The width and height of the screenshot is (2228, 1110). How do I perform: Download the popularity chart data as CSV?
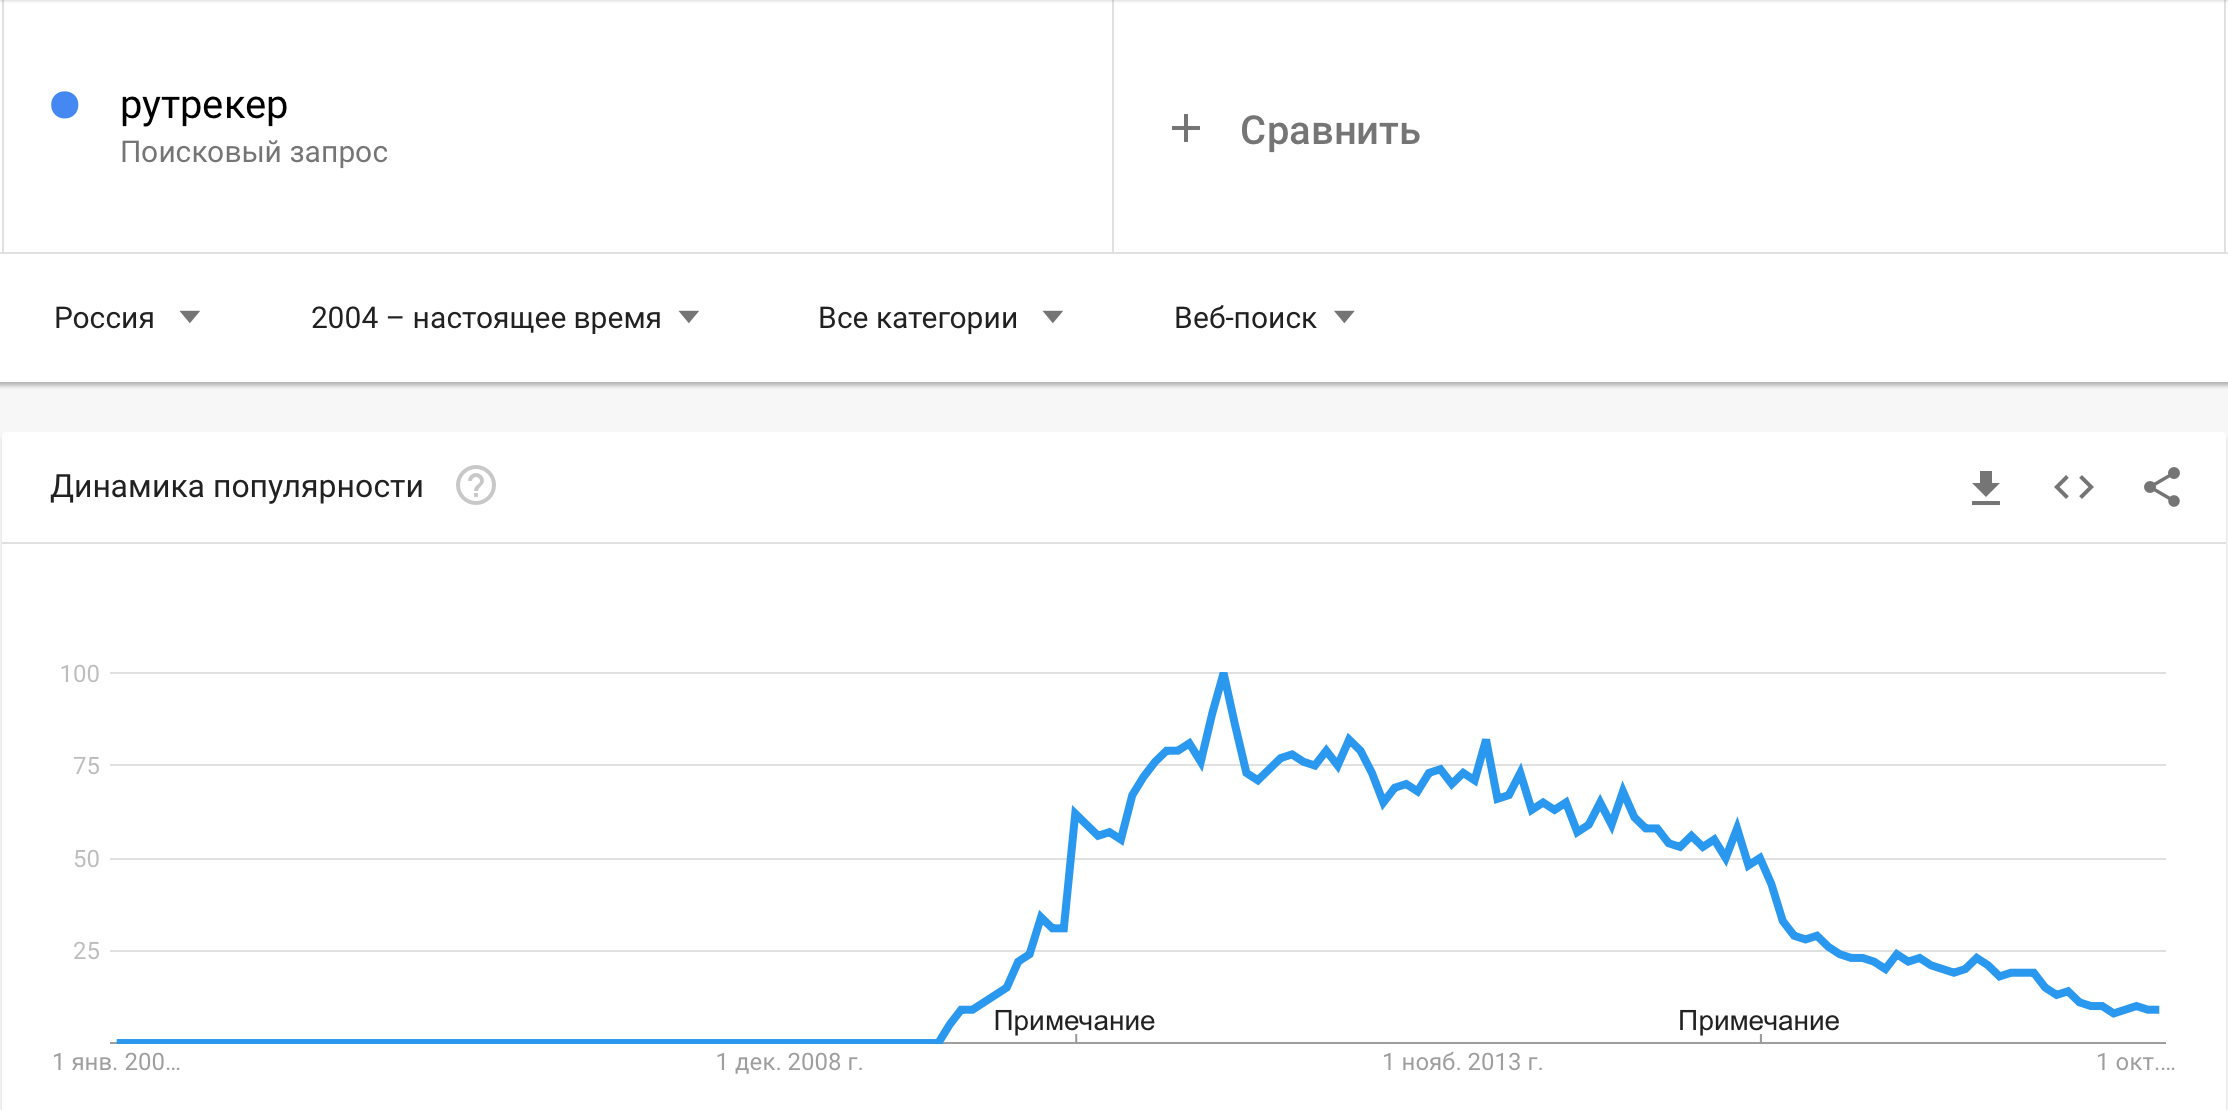tap(1985, 487)
